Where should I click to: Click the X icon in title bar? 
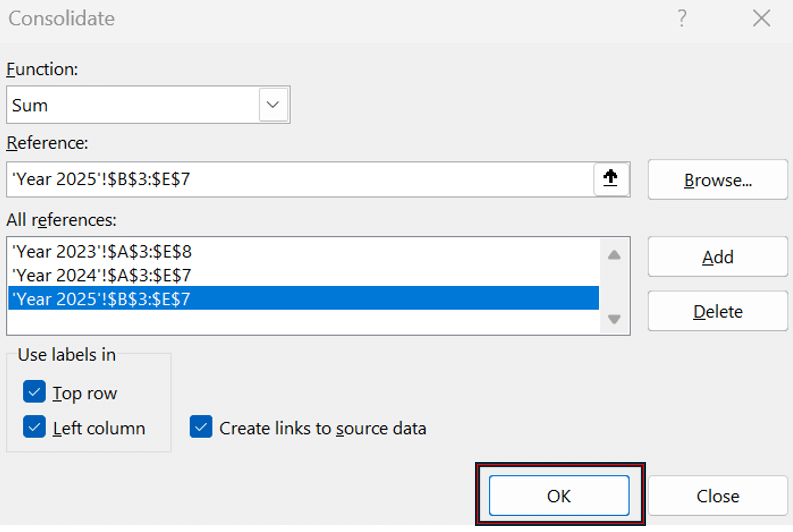tap(762, 18)
